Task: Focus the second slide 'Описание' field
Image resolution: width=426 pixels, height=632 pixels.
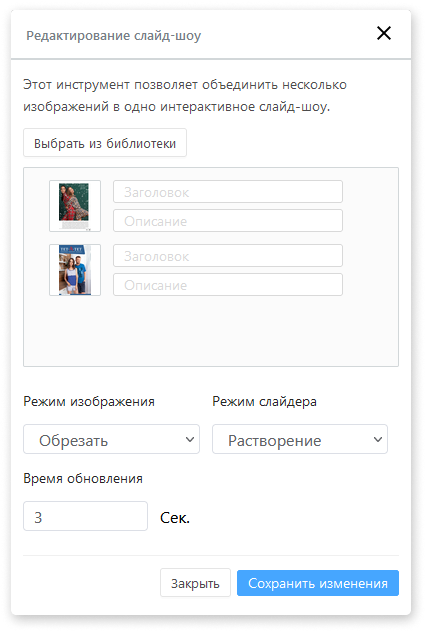Action: pyautogui.click(x=228, y=285)
